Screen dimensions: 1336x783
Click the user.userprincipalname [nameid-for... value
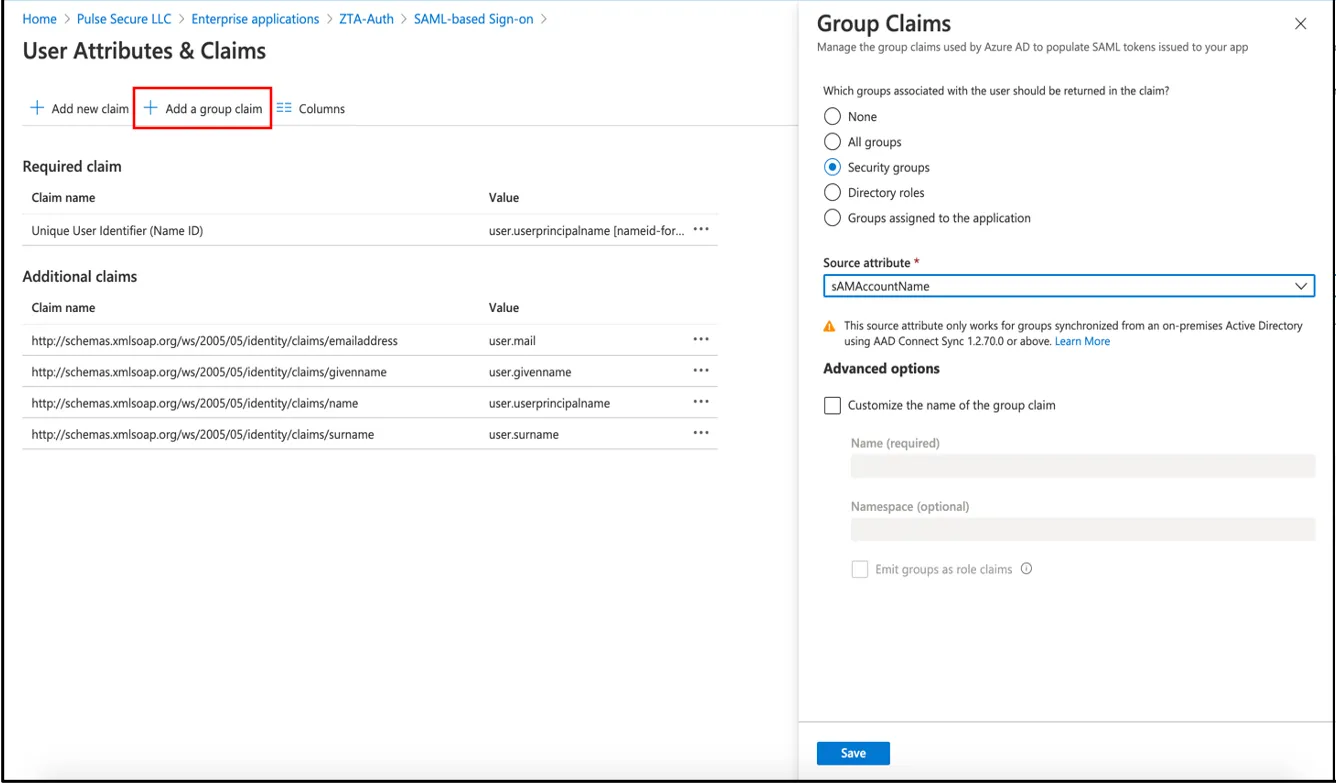pos(587,231)
